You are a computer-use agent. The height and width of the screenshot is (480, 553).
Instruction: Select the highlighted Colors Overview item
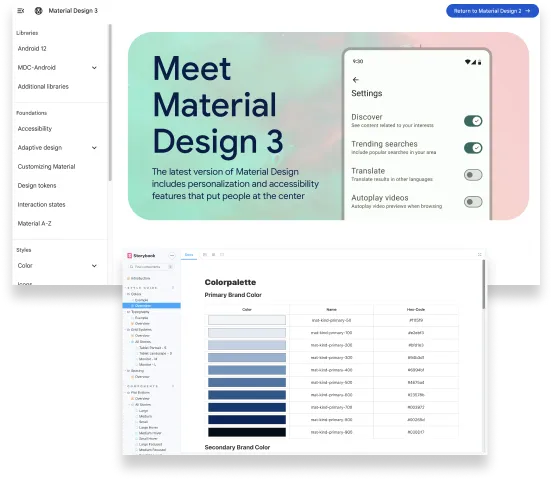[152, 305]
